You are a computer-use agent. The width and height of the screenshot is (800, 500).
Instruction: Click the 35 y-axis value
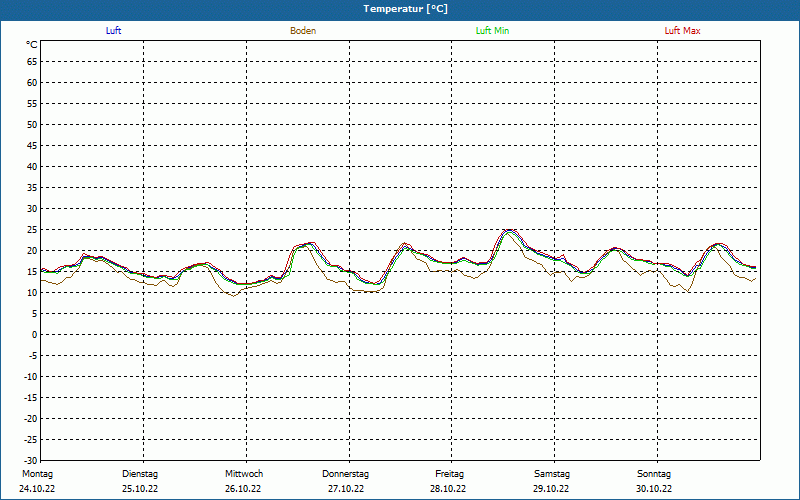32,188
